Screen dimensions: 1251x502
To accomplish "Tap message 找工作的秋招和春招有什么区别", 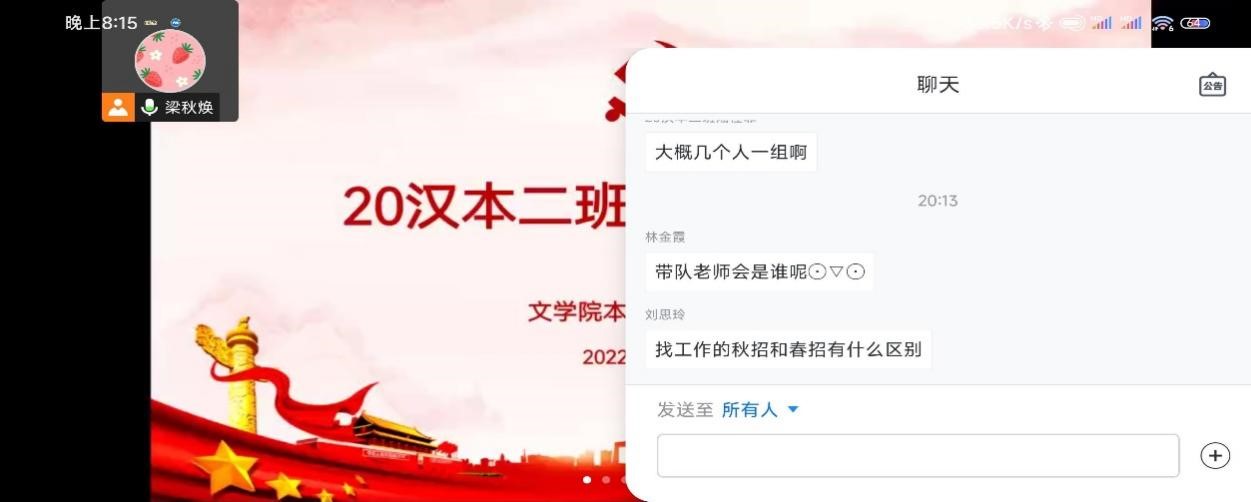I will click(x=788, y=349).
